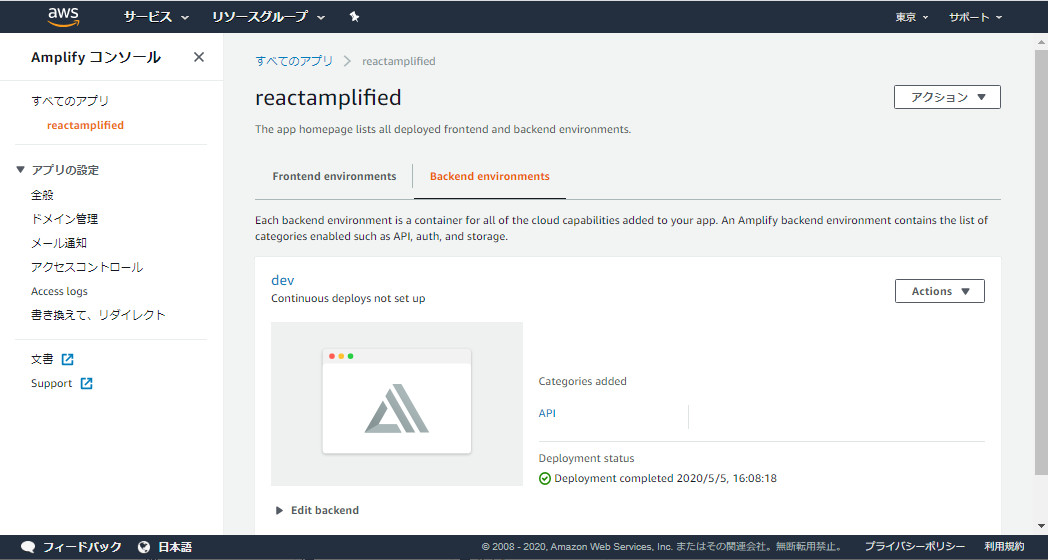Image resolution: width=1048 pixels, height=560 pixels.
Task: Collapse the アプリの設定 section
Action: click(20, 170)
